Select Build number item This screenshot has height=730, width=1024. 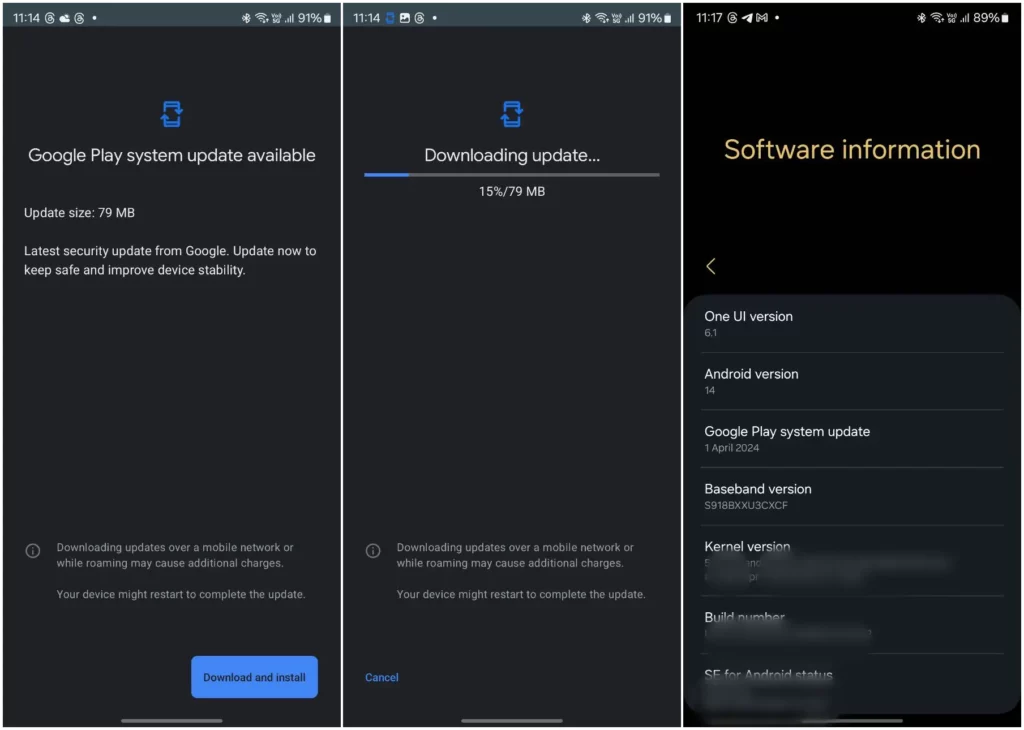pos(852,624)
